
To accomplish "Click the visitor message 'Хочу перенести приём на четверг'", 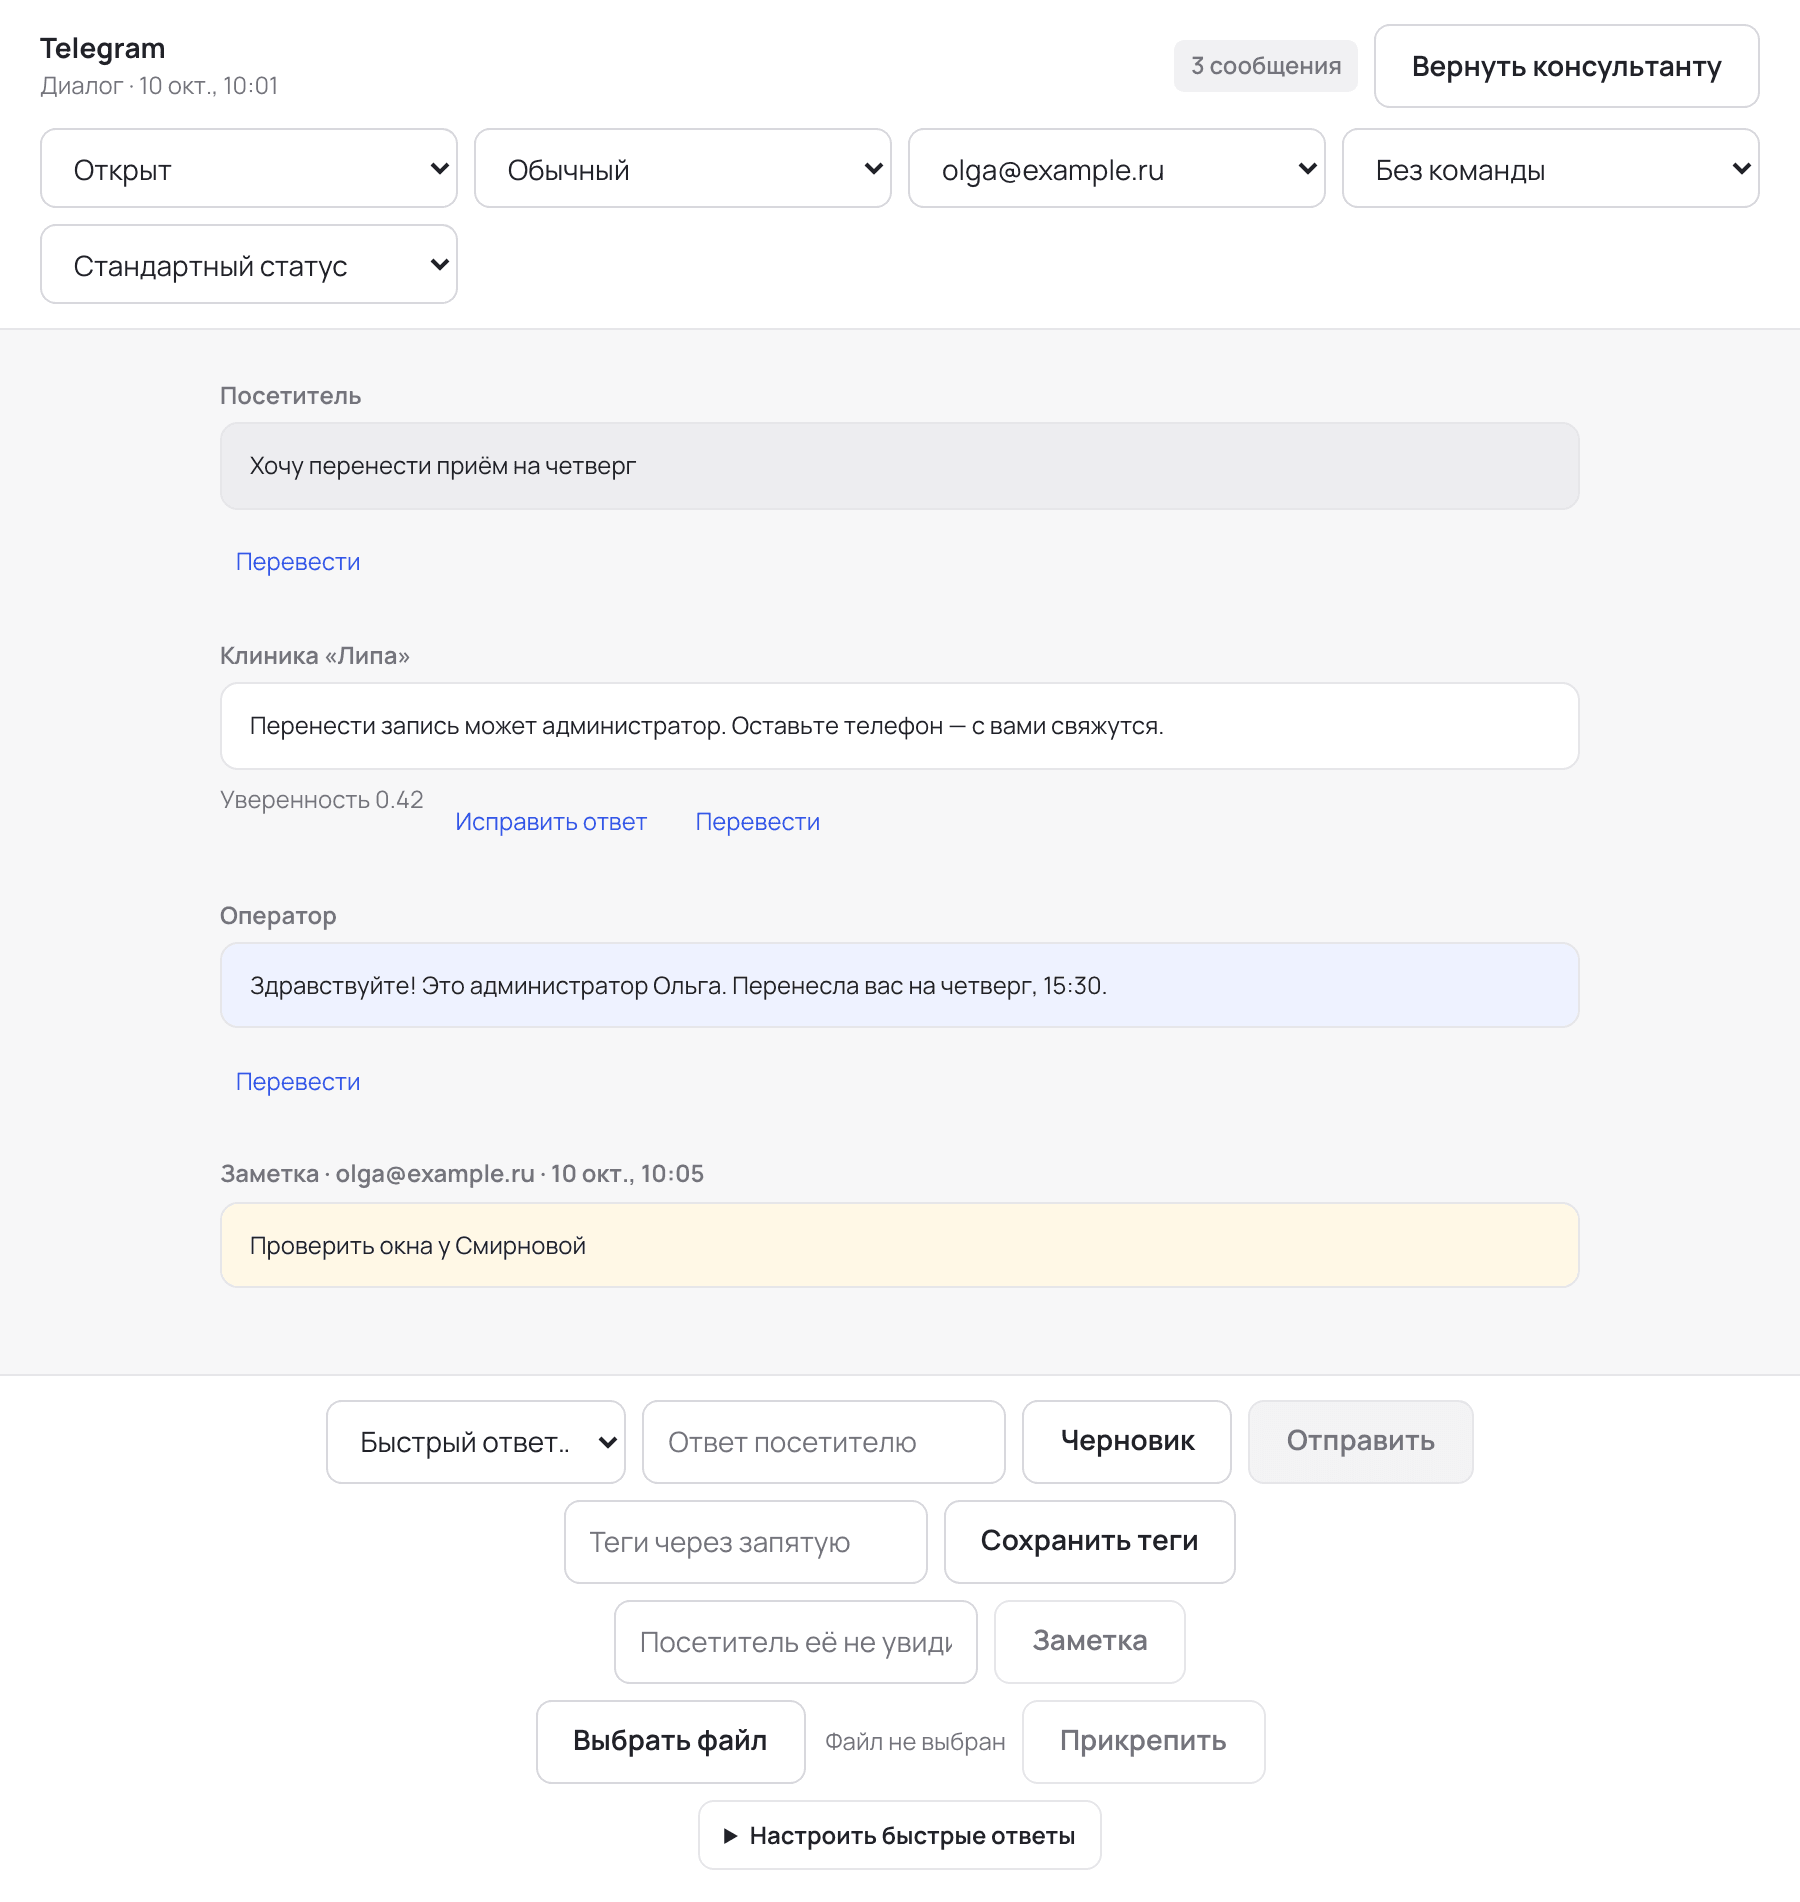I will (900, 466).
